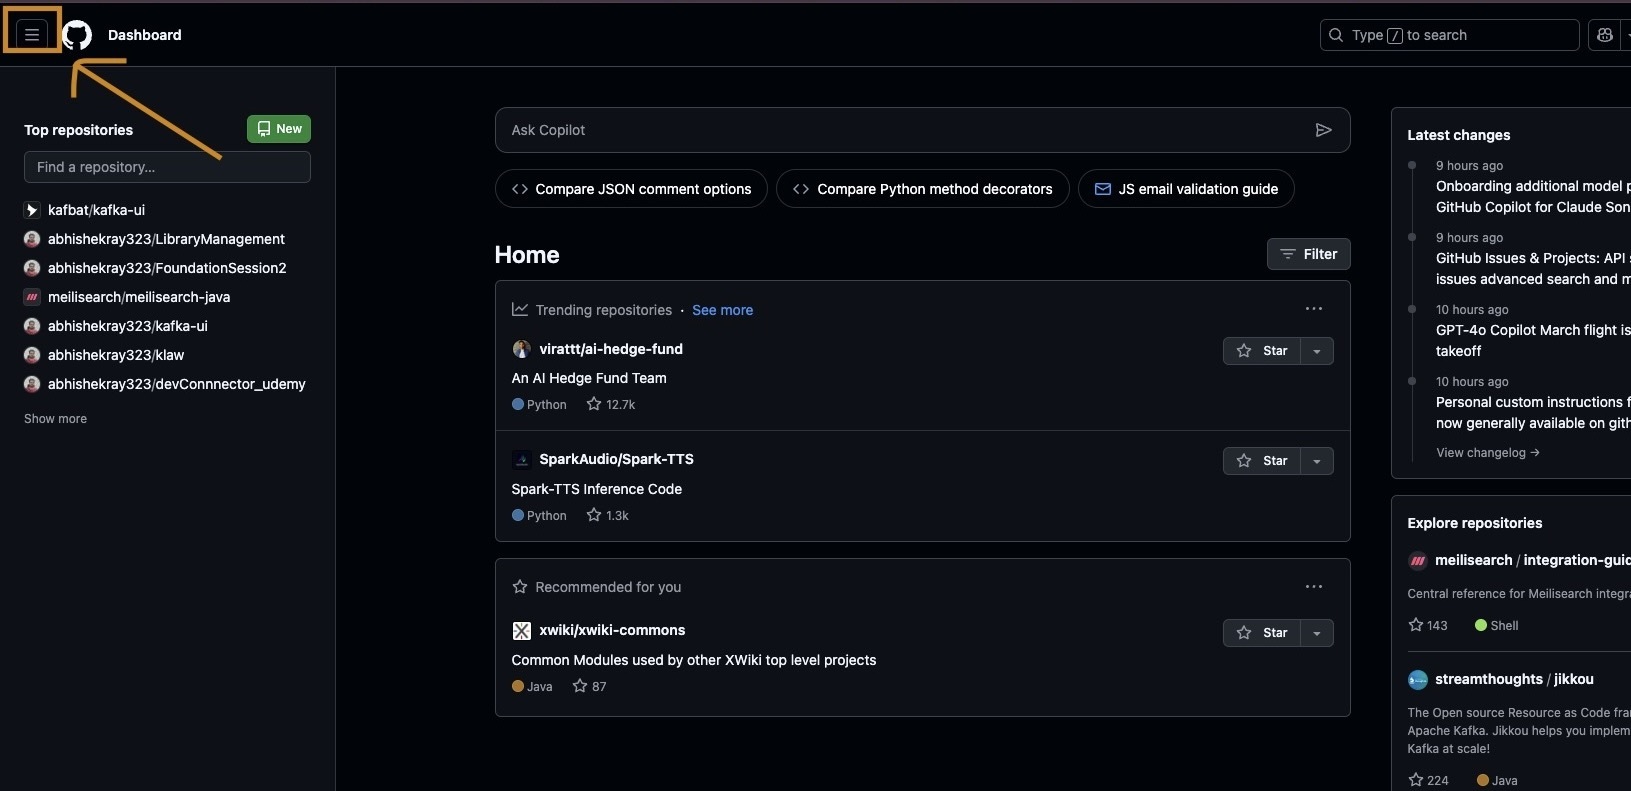This screenshot has width=1631, height=791.
Task: Star the virattt/ai-hedge-fund repository
Action: 1262,351
